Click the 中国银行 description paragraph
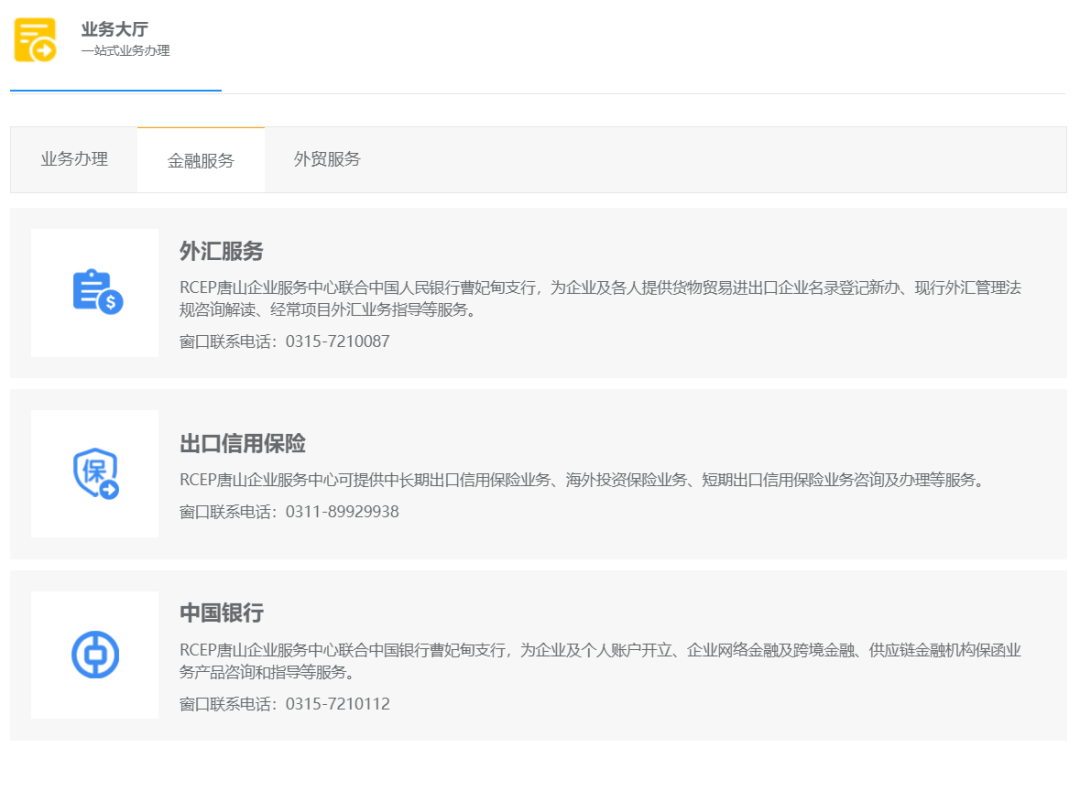1080x791 pixels. (600, 661)
